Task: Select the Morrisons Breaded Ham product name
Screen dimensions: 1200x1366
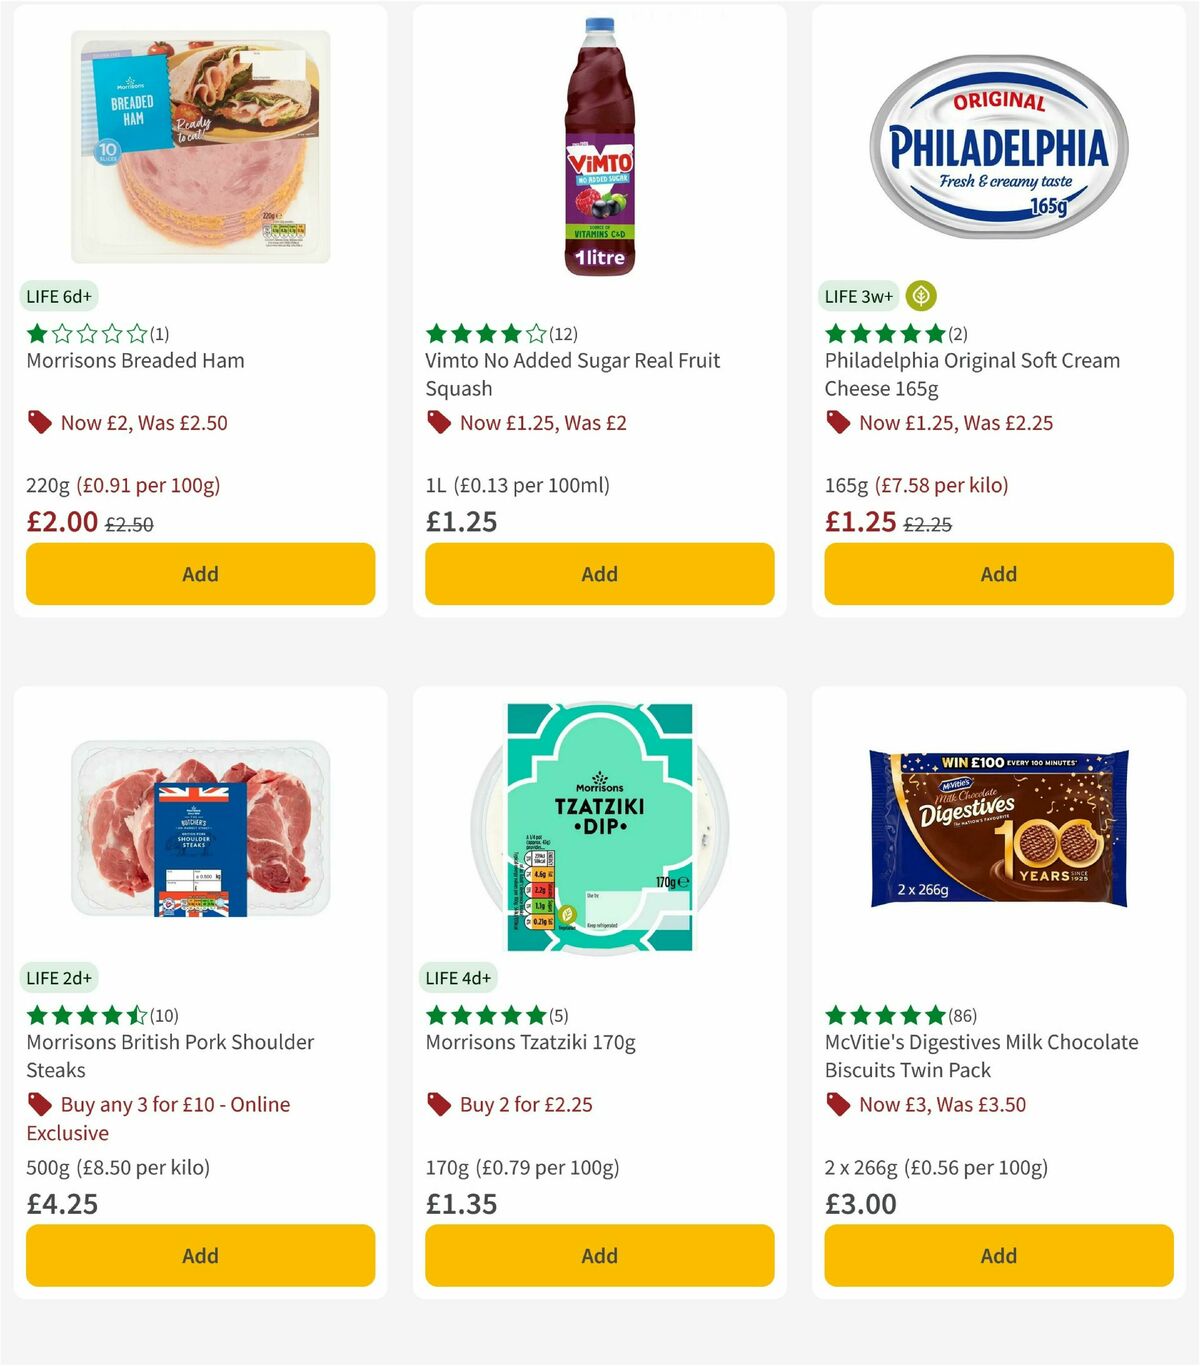Action: [x=135, y=361]
